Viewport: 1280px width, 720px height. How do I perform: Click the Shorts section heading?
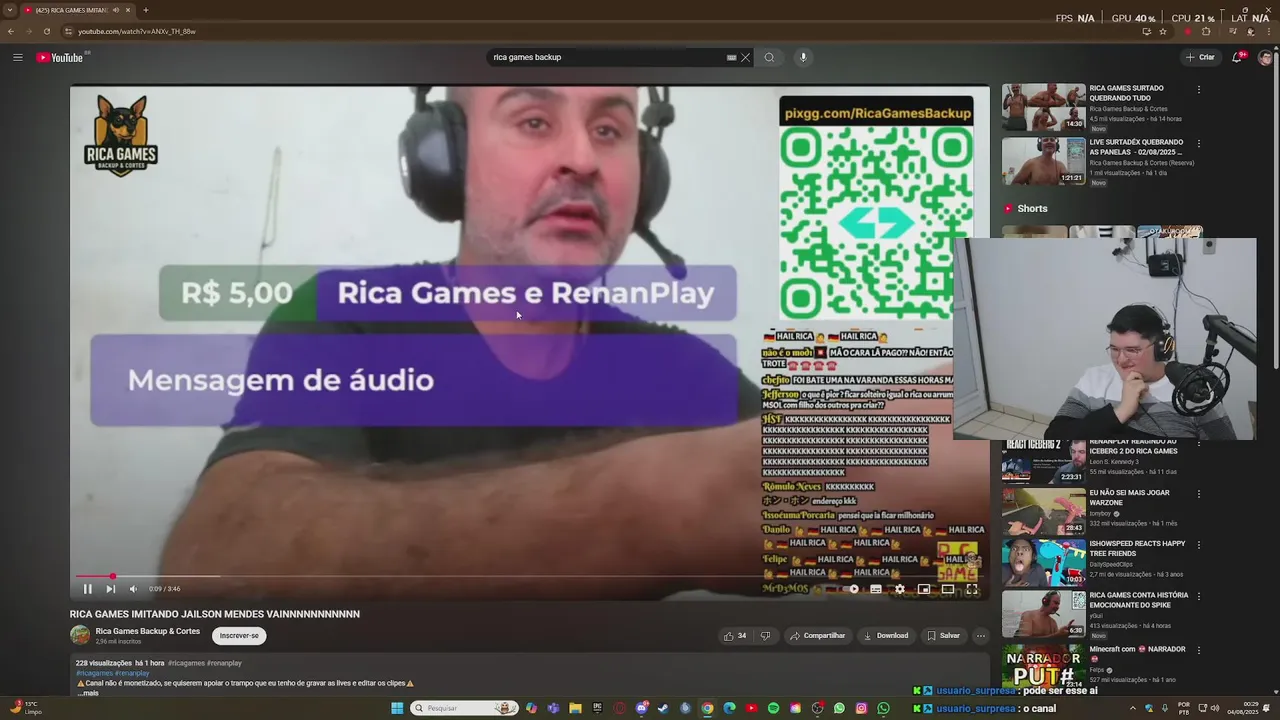[1032, 208]
